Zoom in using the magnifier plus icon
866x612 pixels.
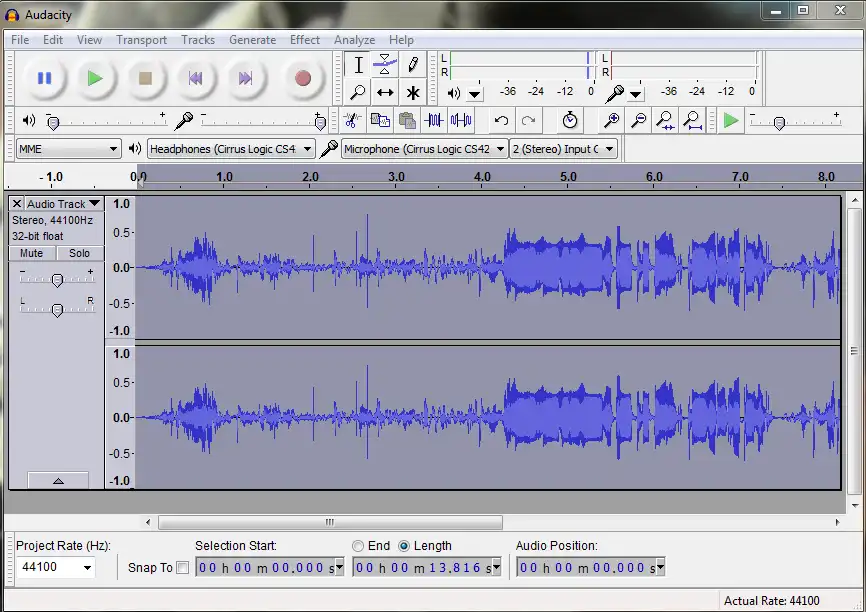611,120
